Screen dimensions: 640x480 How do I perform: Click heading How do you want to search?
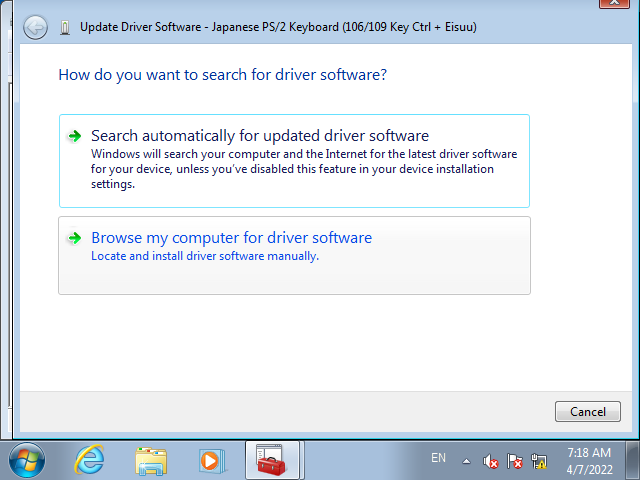pyautogui.click(x=222, y=75)
